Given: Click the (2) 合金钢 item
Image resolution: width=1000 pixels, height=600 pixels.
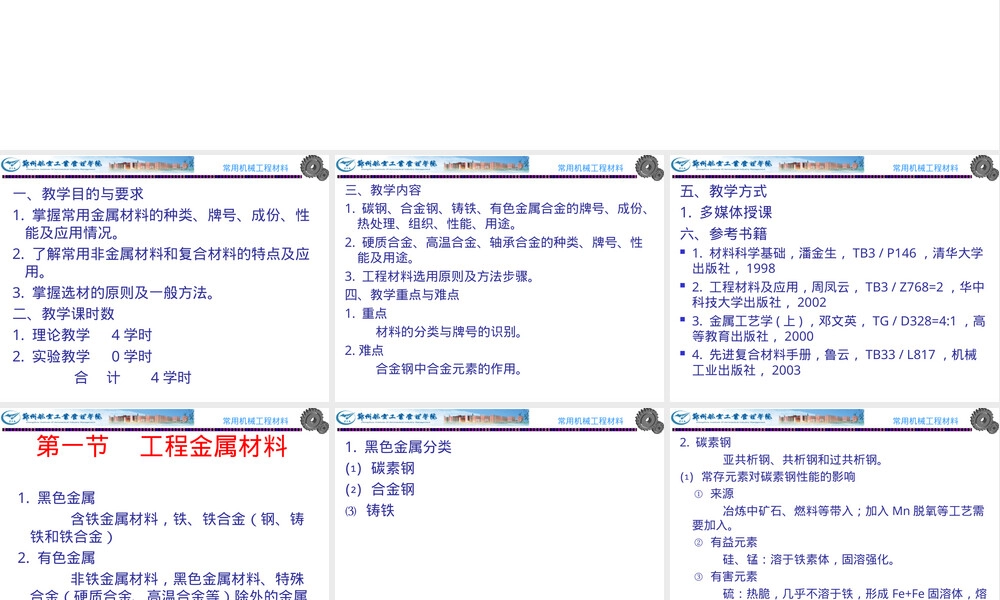Looking at the screenshot, I should pos(380,489).
